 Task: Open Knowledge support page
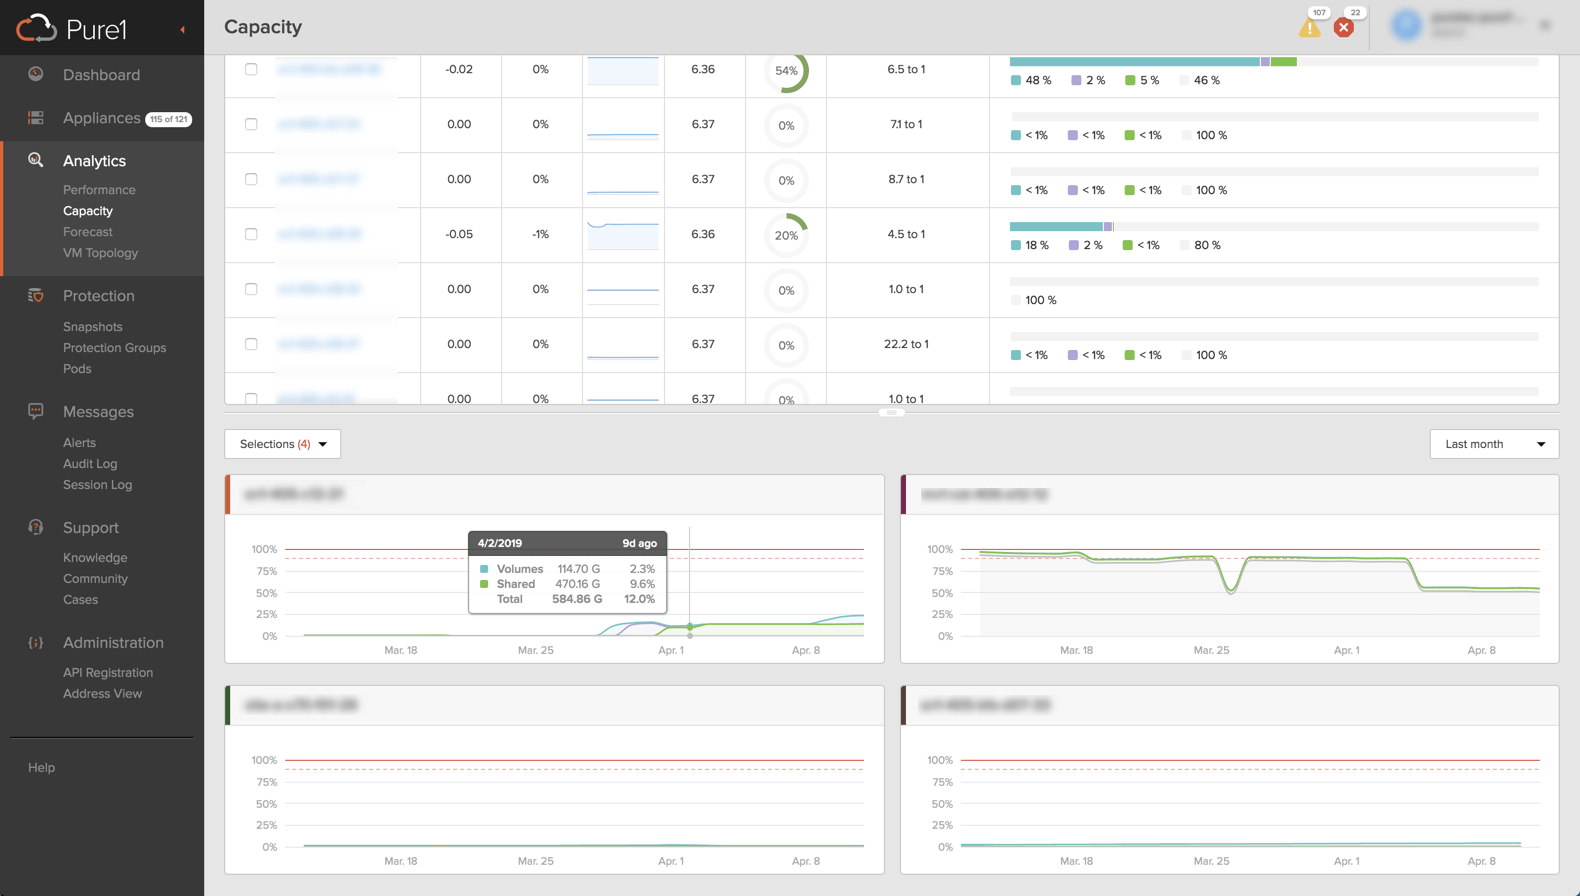[x=95, y=558]
